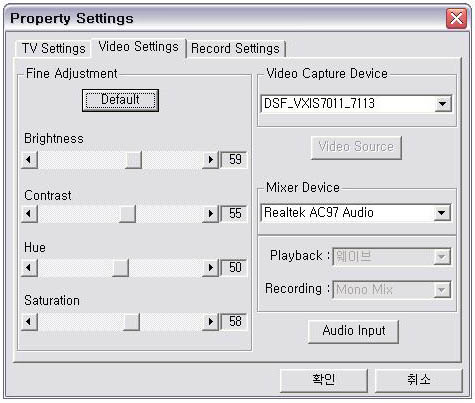
Task: Confirm with the 확인 button
Action: pyautogui.click(x=324, y=380)
